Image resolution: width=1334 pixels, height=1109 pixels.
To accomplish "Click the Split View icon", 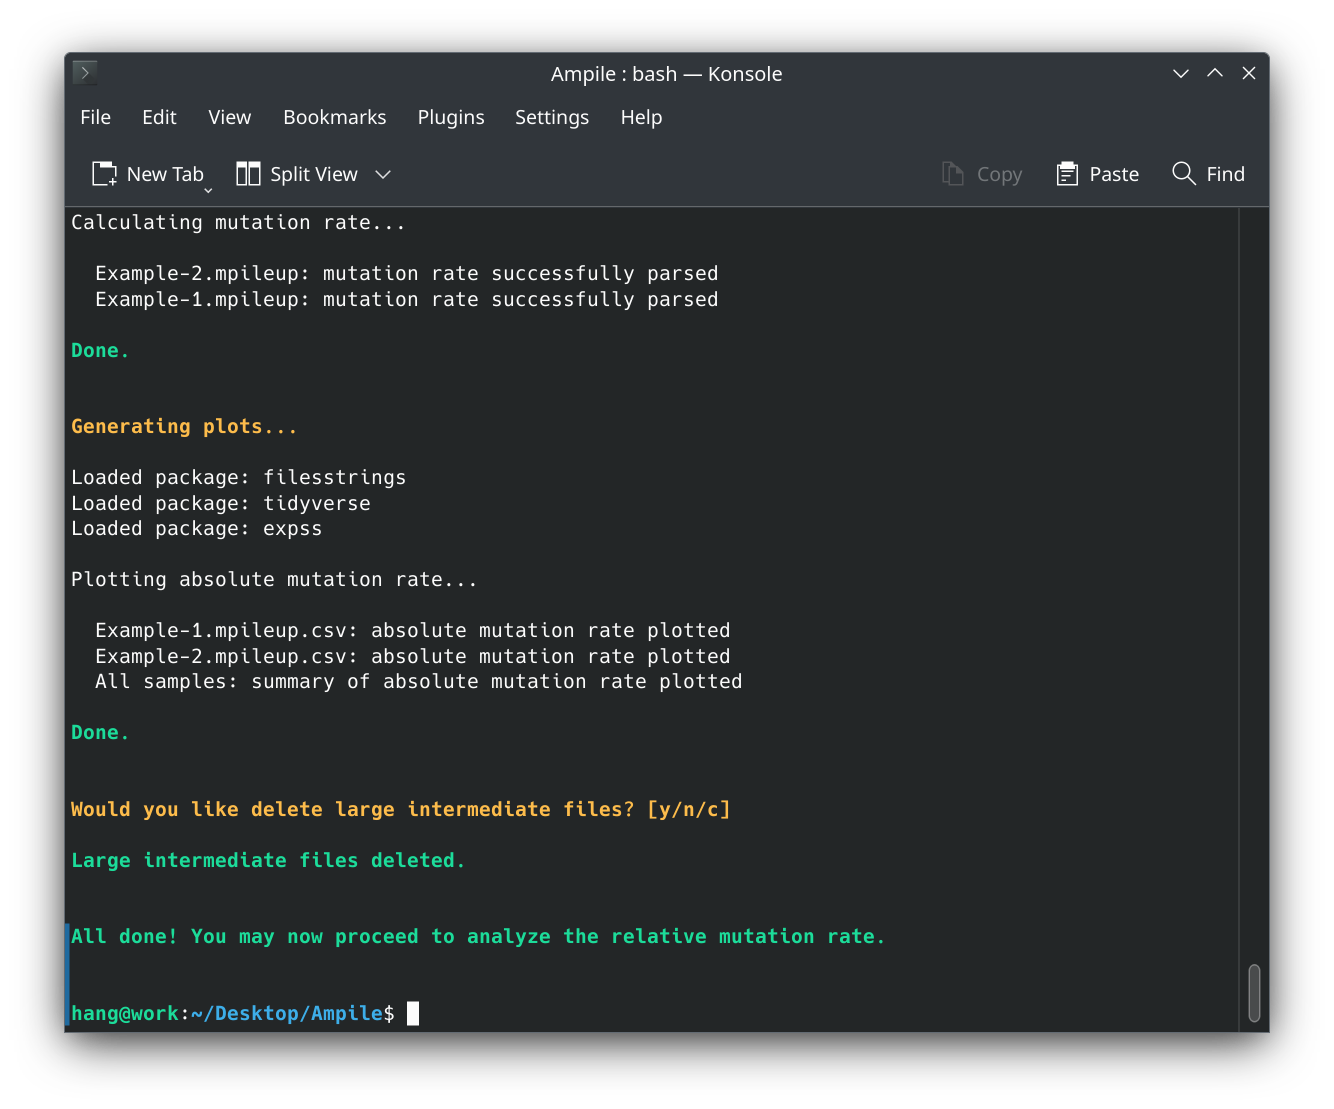I will 248,174.
